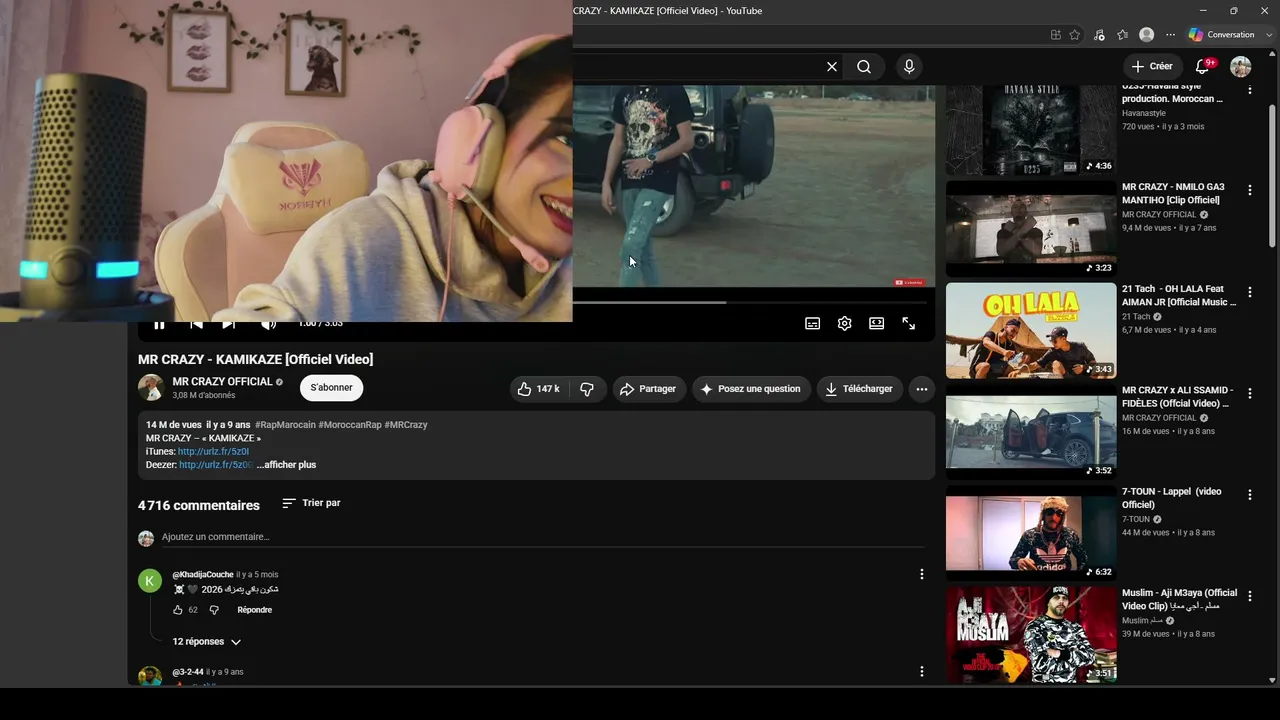Dislike the @KhadijaCouche comment

click(x=214, y=610)
